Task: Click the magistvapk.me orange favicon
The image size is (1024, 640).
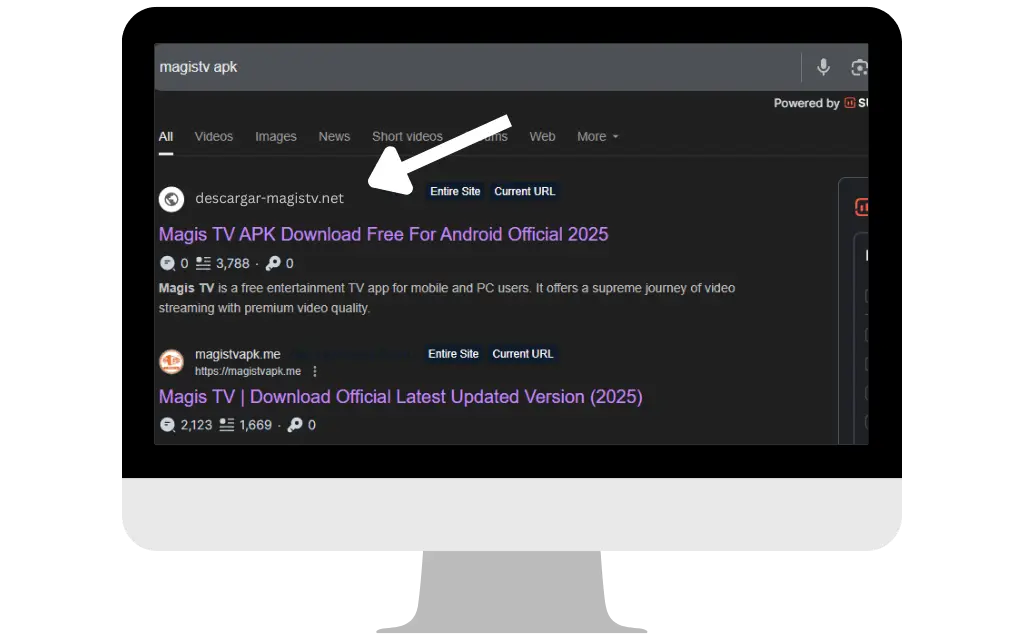Action: (171, 361)
